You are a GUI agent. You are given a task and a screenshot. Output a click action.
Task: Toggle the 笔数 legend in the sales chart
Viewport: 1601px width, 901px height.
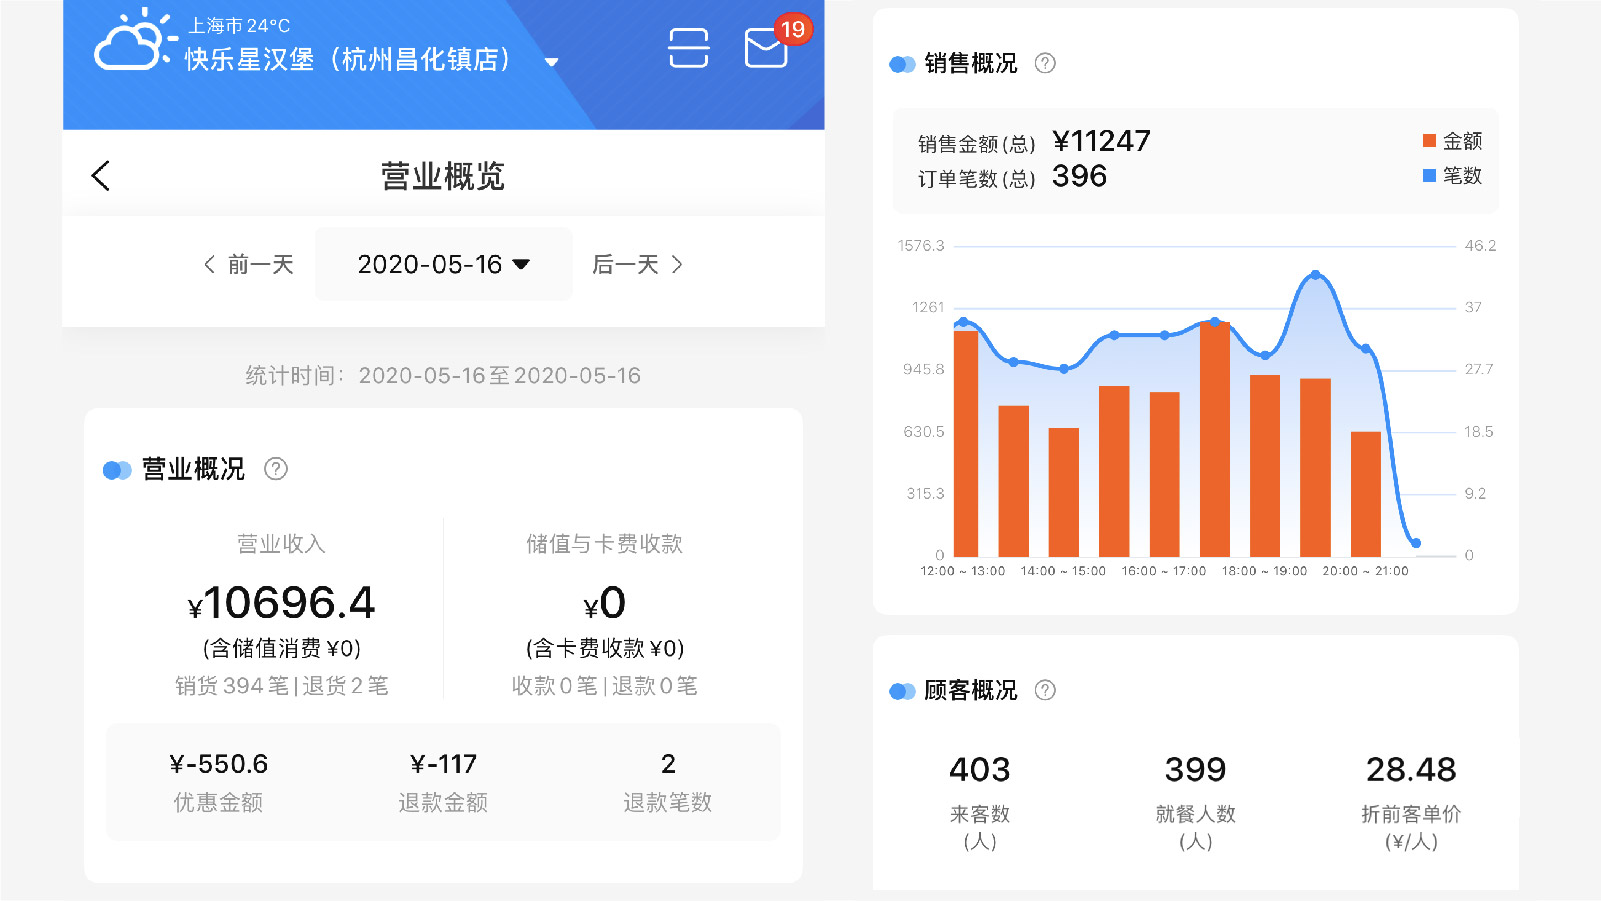click(1452, 176)
